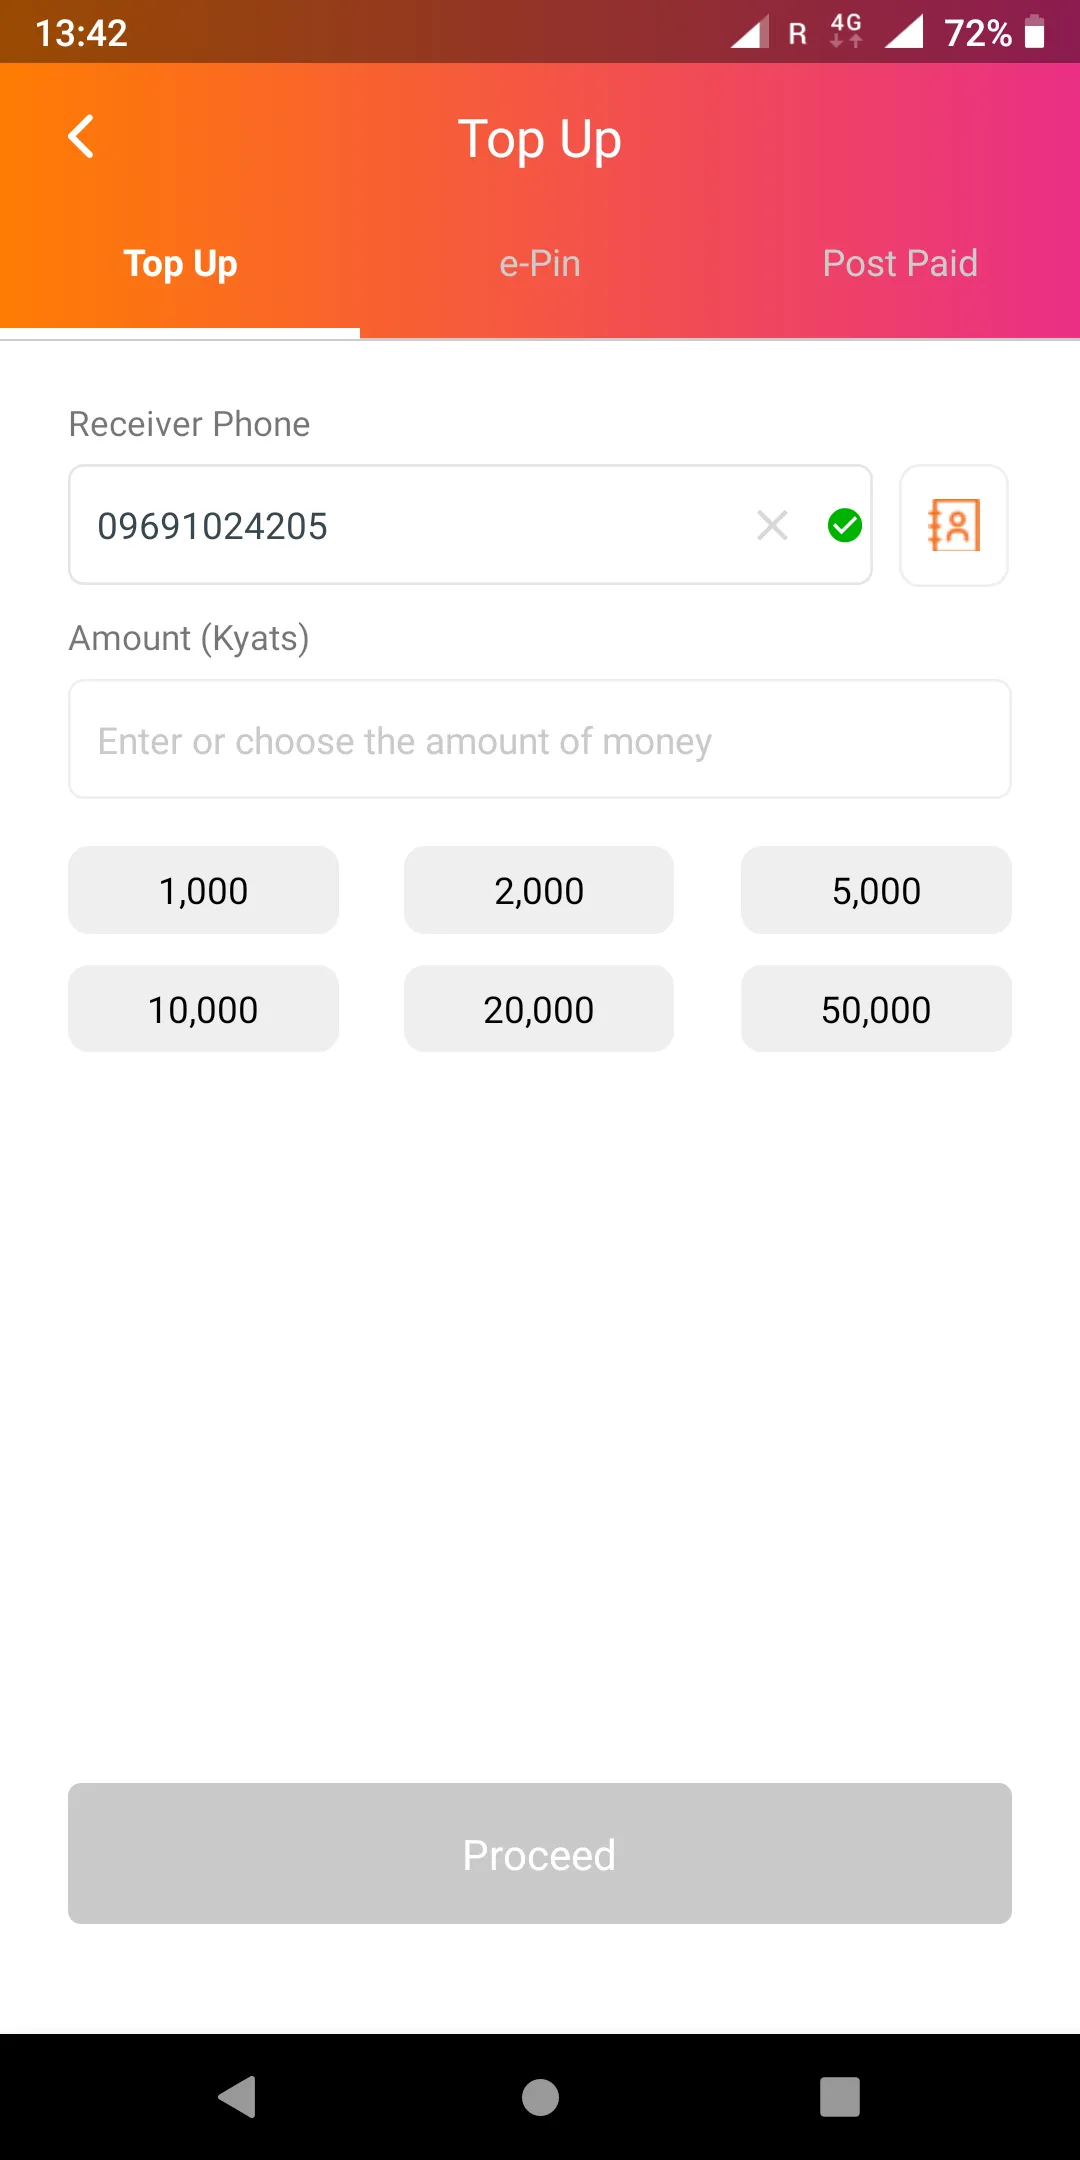
Task: Choose the 1,000 kyats amount
Action: (203, 890)
